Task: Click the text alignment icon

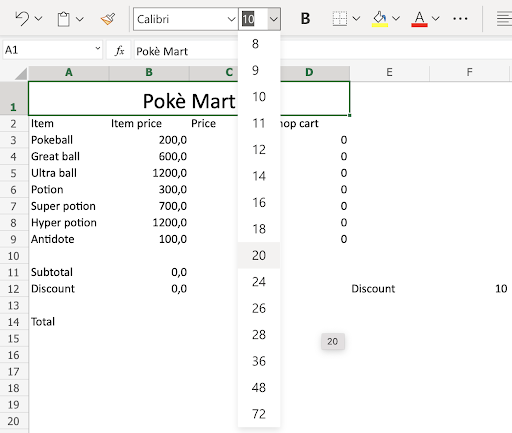Action: tap(504, 19)
